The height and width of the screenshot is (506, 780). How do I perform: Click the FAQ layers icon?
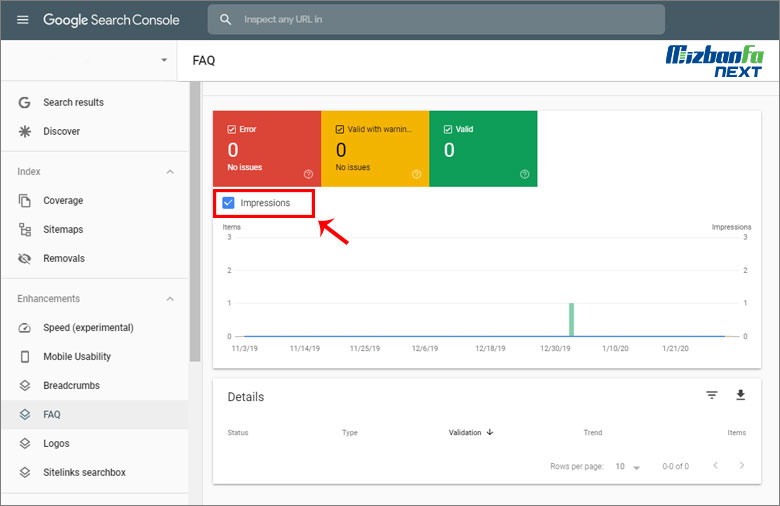click(x=24, y=414)
